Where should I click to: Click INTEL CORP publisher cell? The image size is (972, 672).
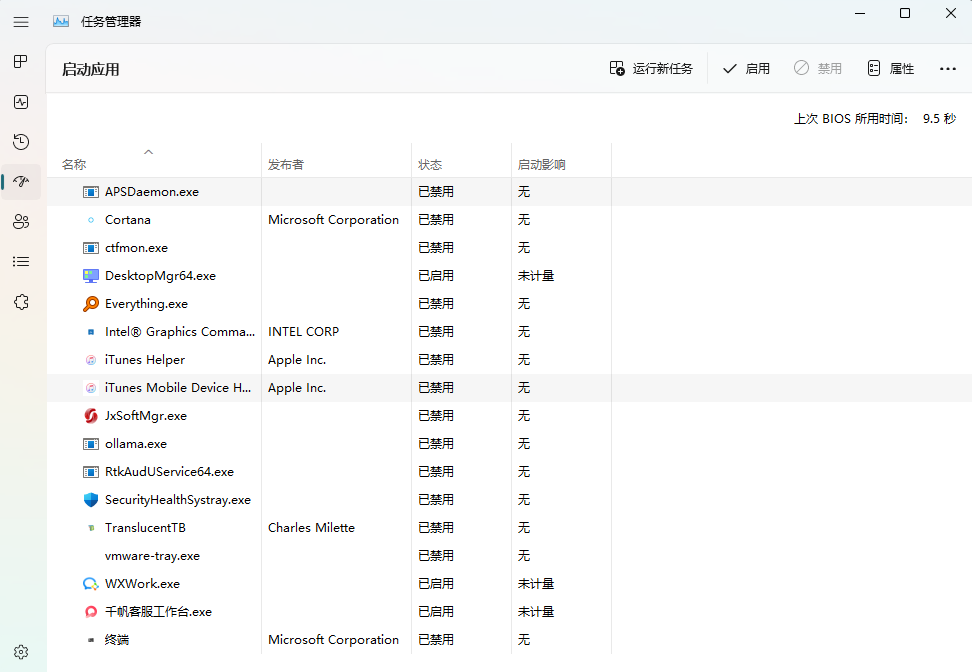point(304,332)
